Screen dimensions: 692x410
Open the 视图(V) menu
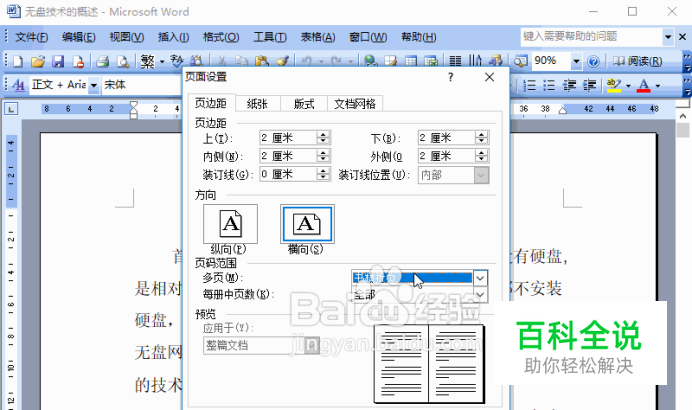(127, 38)
